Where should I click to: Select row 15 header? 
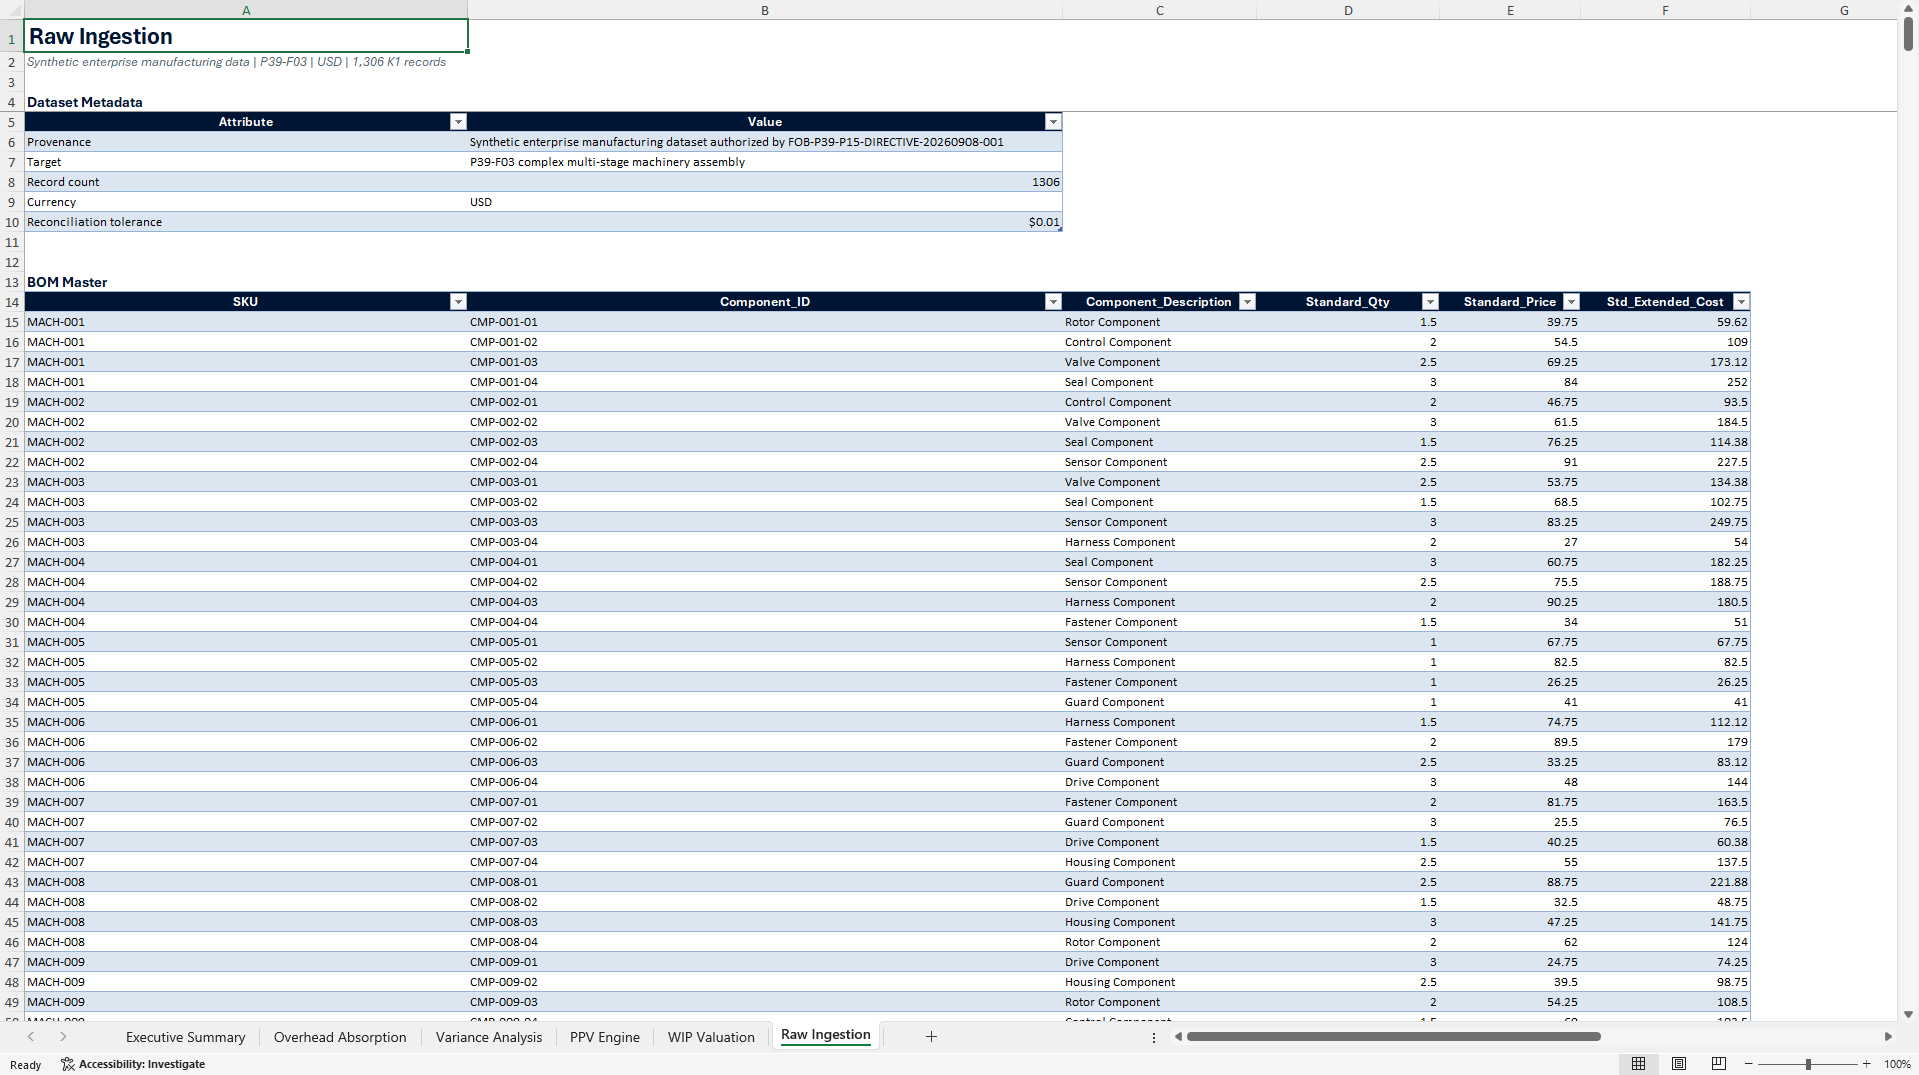[12, 322]
